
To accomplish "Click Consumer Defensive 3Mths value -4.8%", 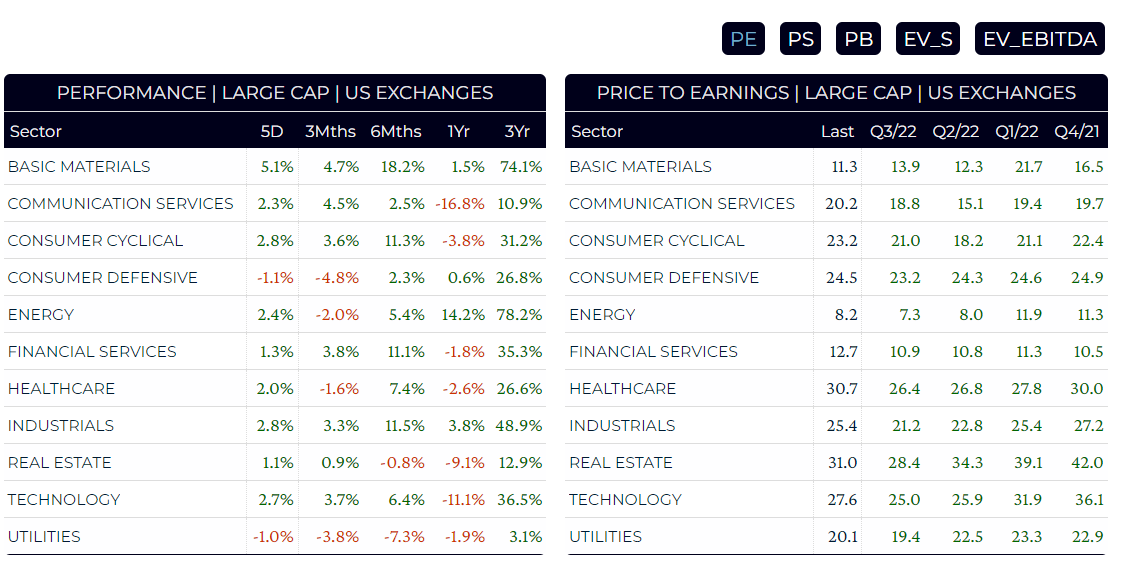I will (x=337, y=278).
